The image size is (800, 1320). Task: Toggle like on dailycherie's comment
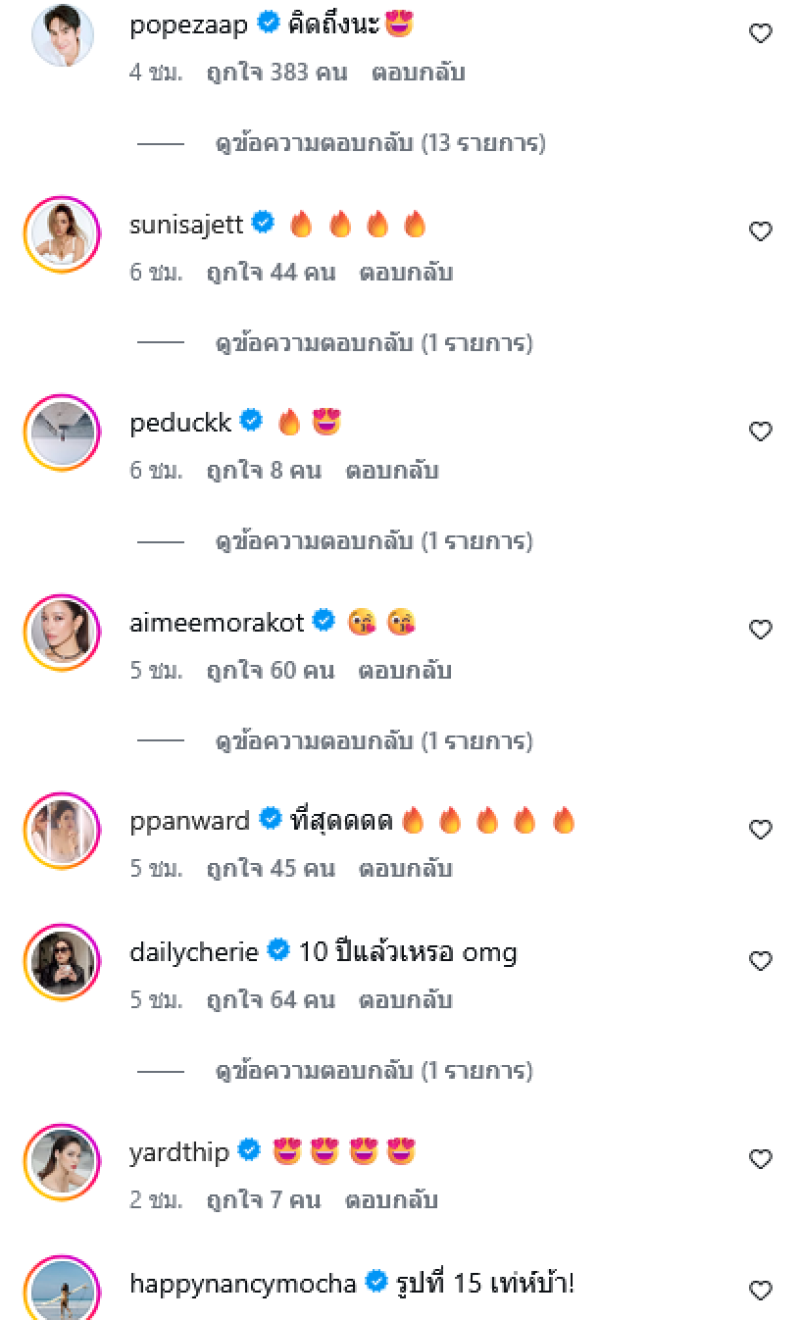pyautogui.click(x=761, y=961)
